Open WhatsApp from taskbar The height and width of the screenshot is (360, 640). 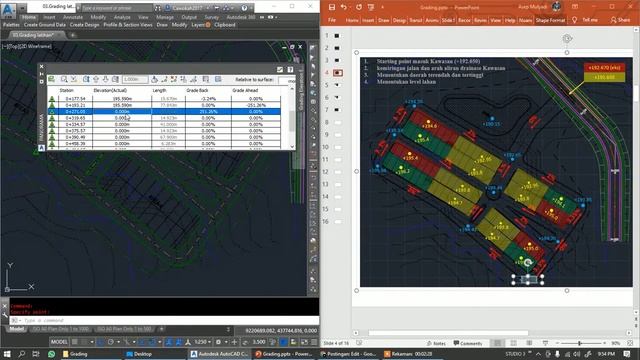[x=51, y=354]
